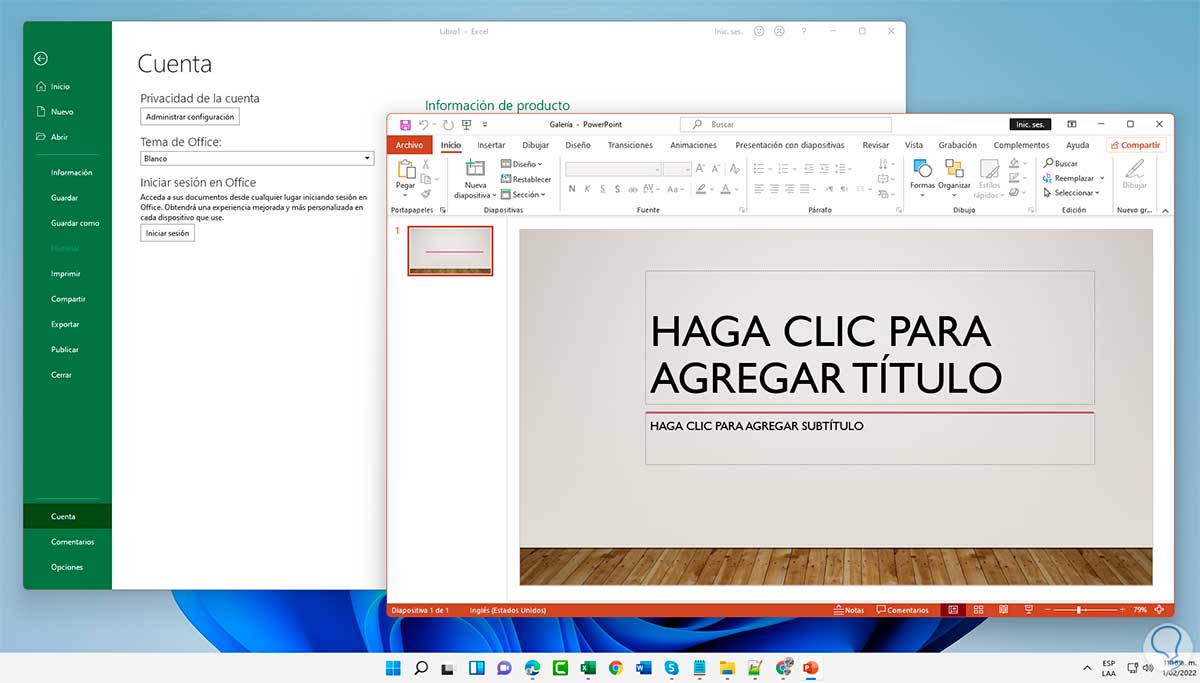Click the ribbon display options icon
This screenshot has width=1200, height=683.
(1072, 125)
